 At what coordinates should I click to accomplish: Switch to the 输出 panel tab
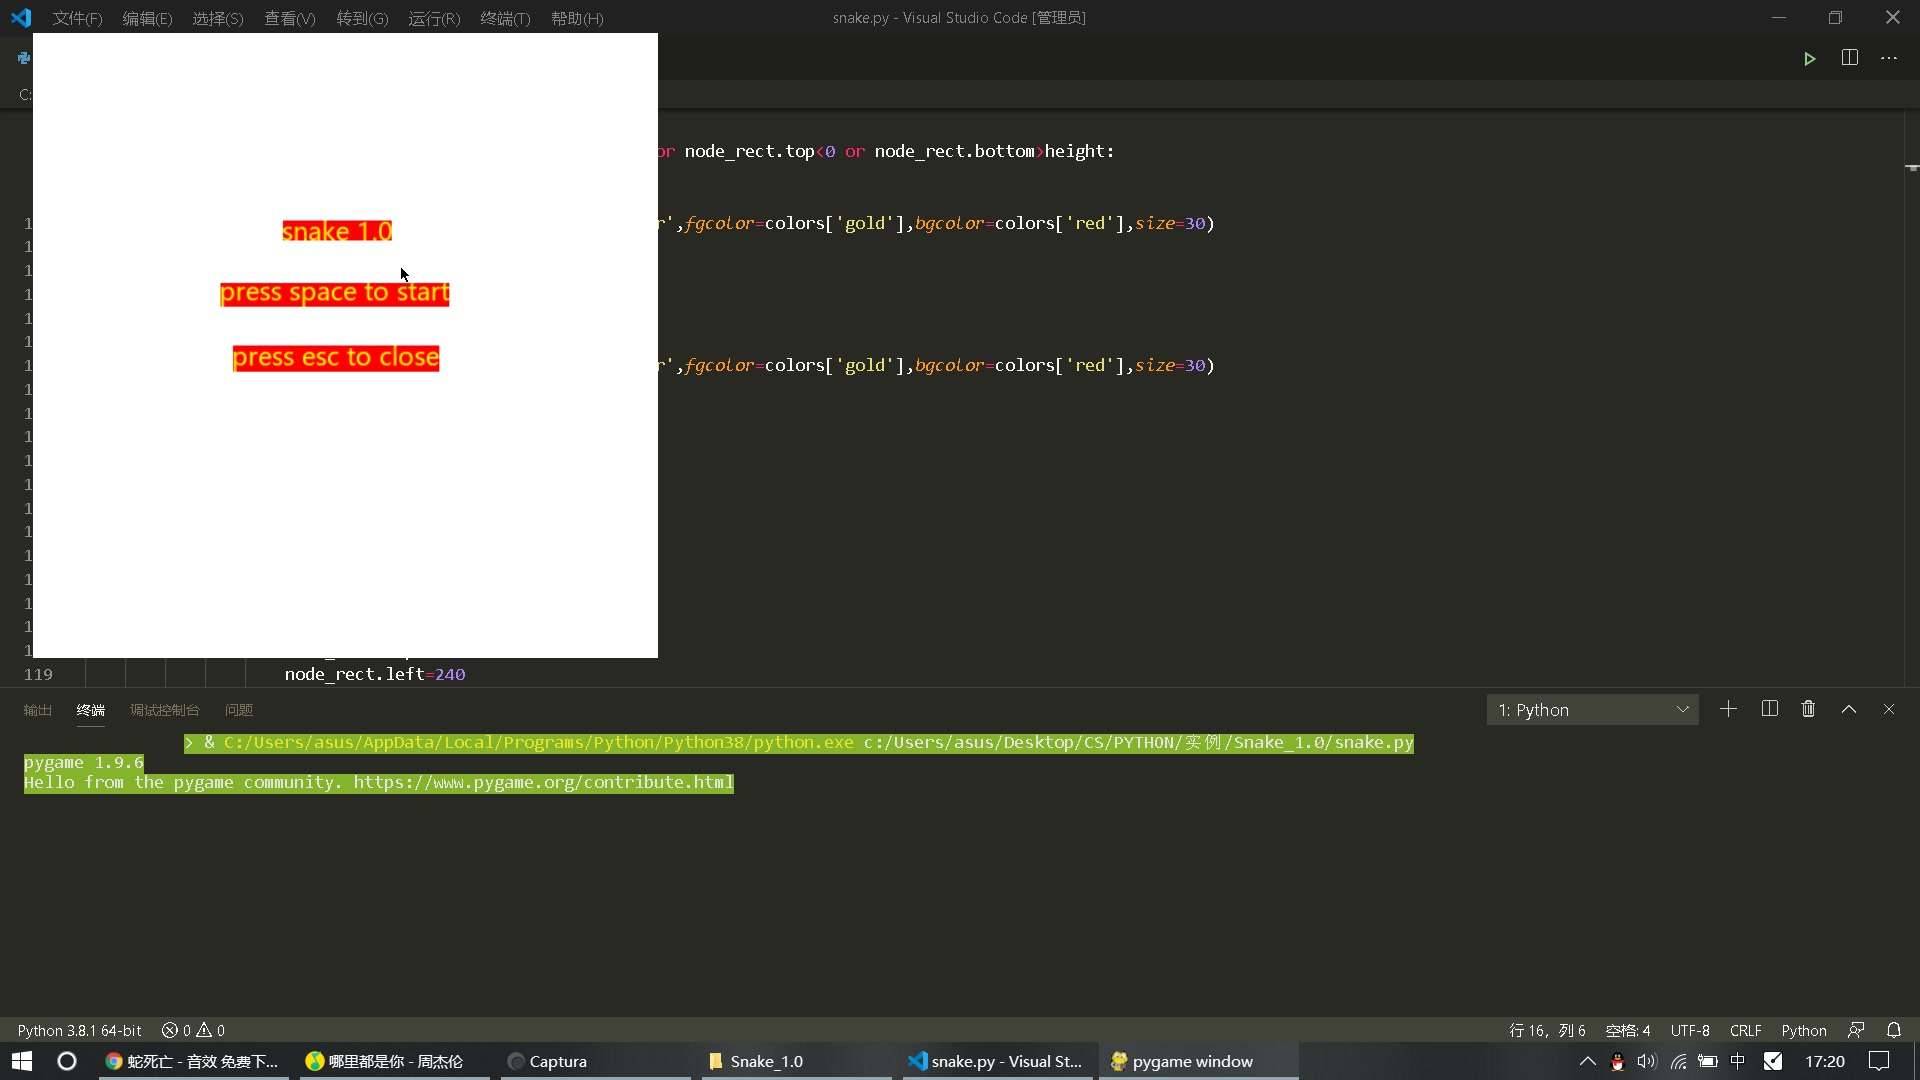(37, 710)
